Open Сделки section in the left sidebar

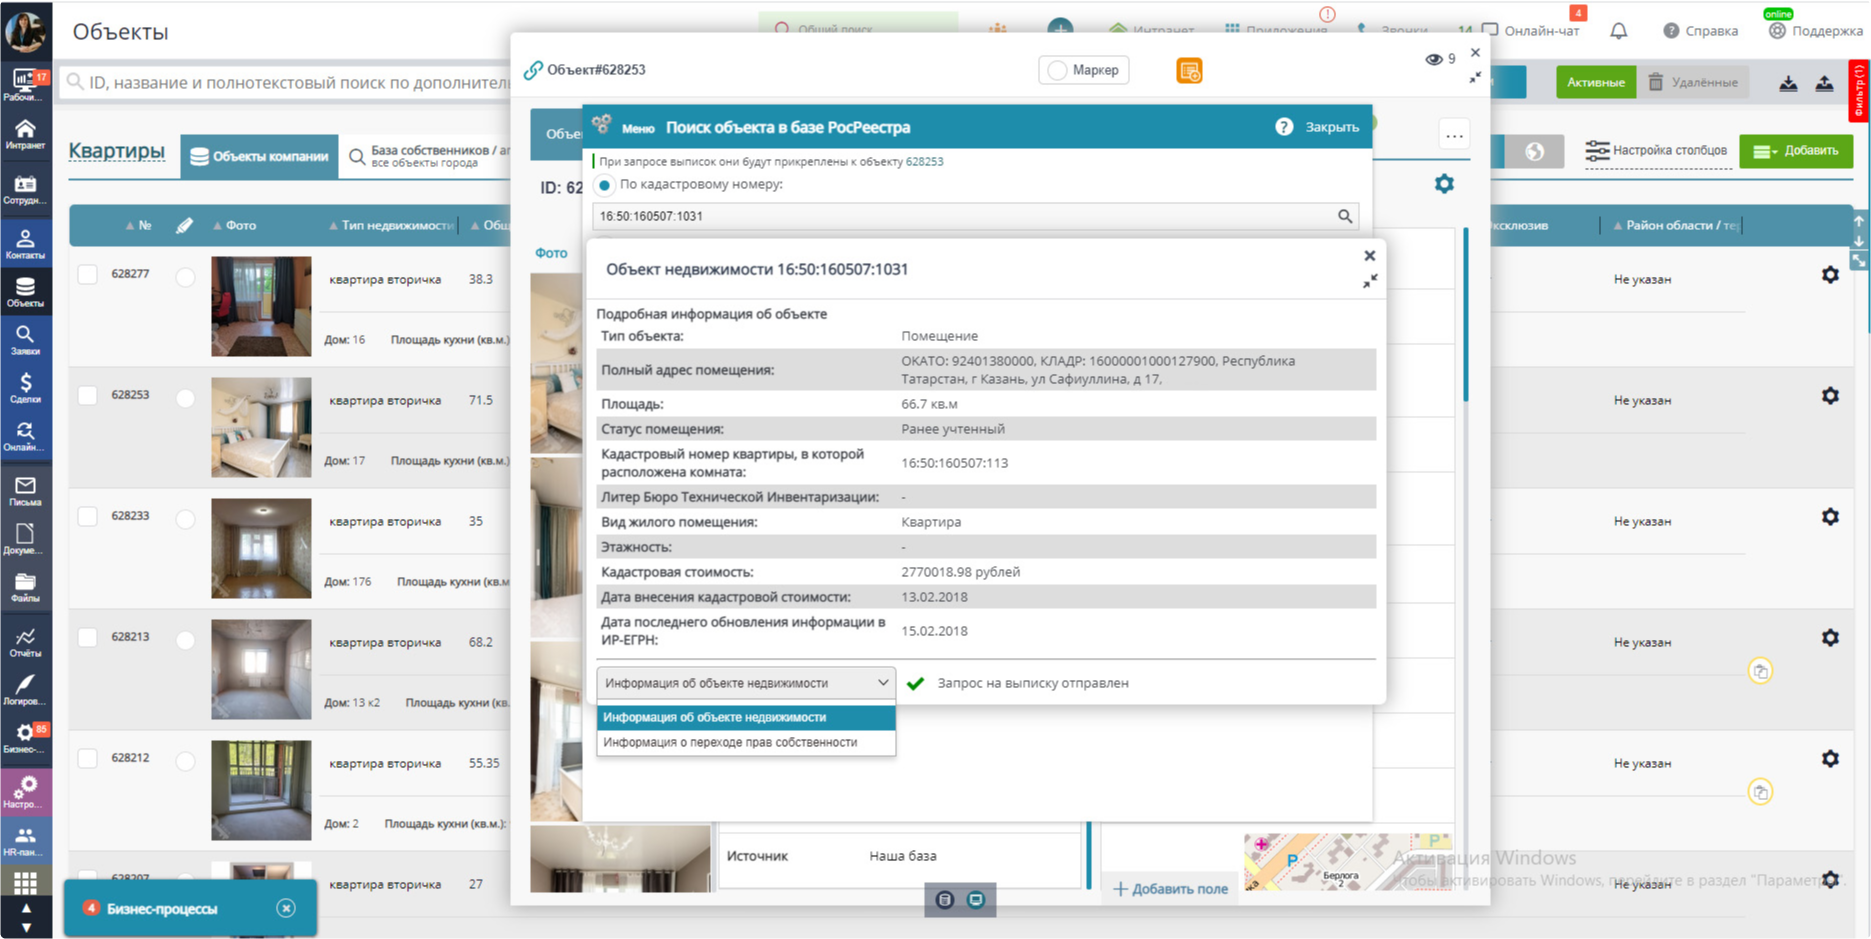[x=25, y=387]
